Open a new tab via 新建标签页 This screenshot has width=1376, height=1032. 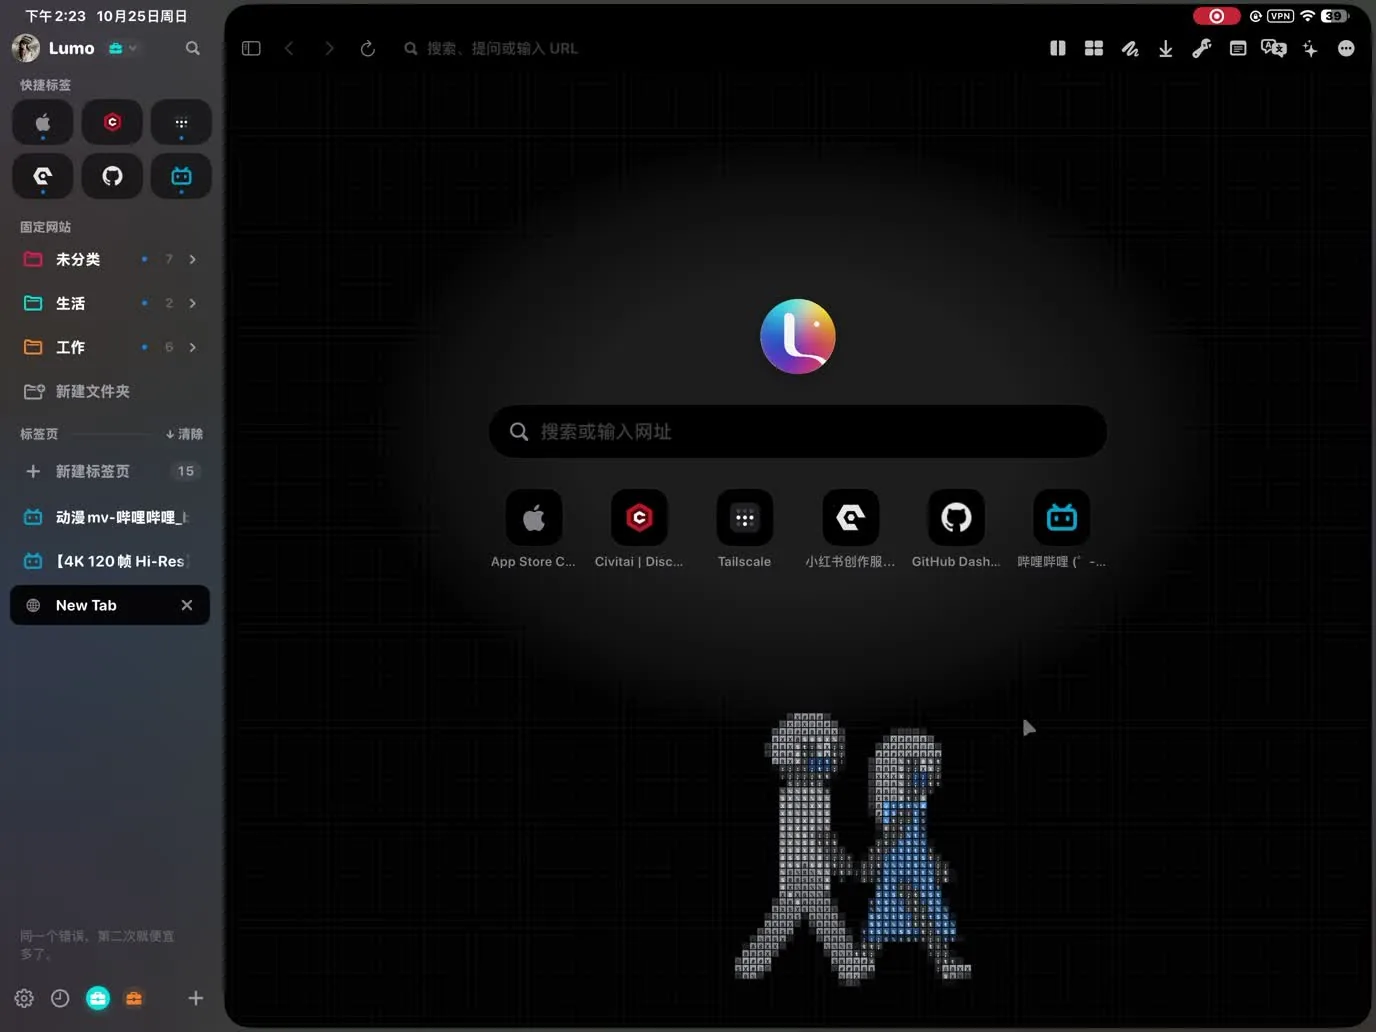click(92, 471)
